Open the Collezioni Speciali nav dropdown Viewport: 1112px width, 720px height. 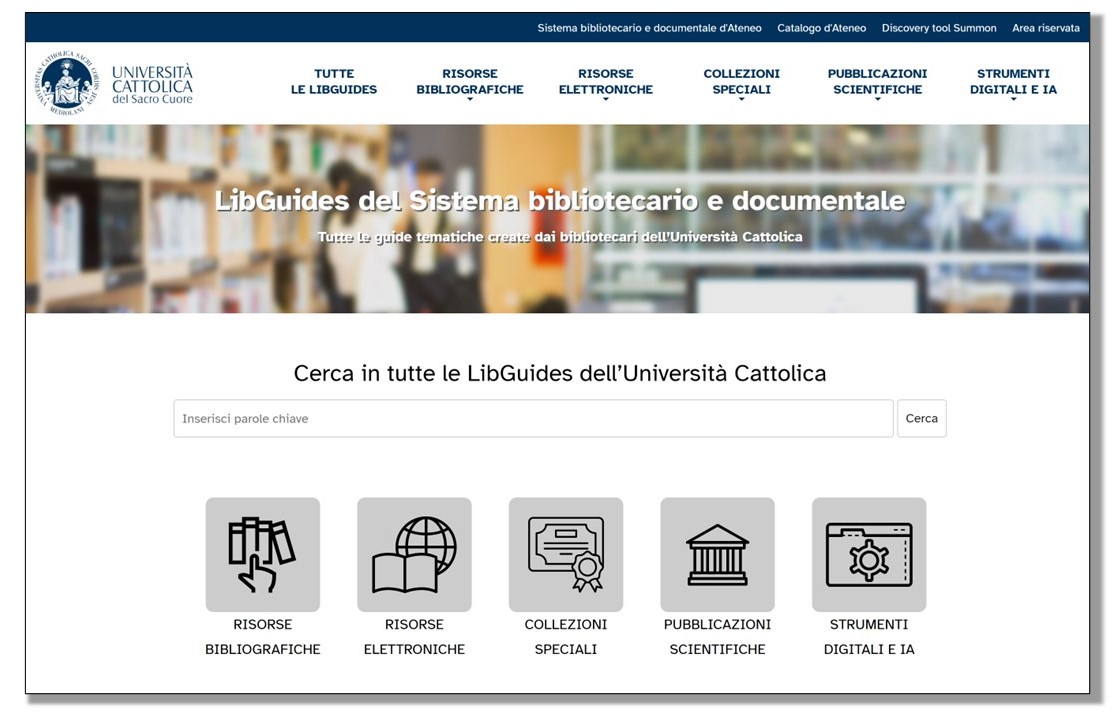tap(741, 82)
